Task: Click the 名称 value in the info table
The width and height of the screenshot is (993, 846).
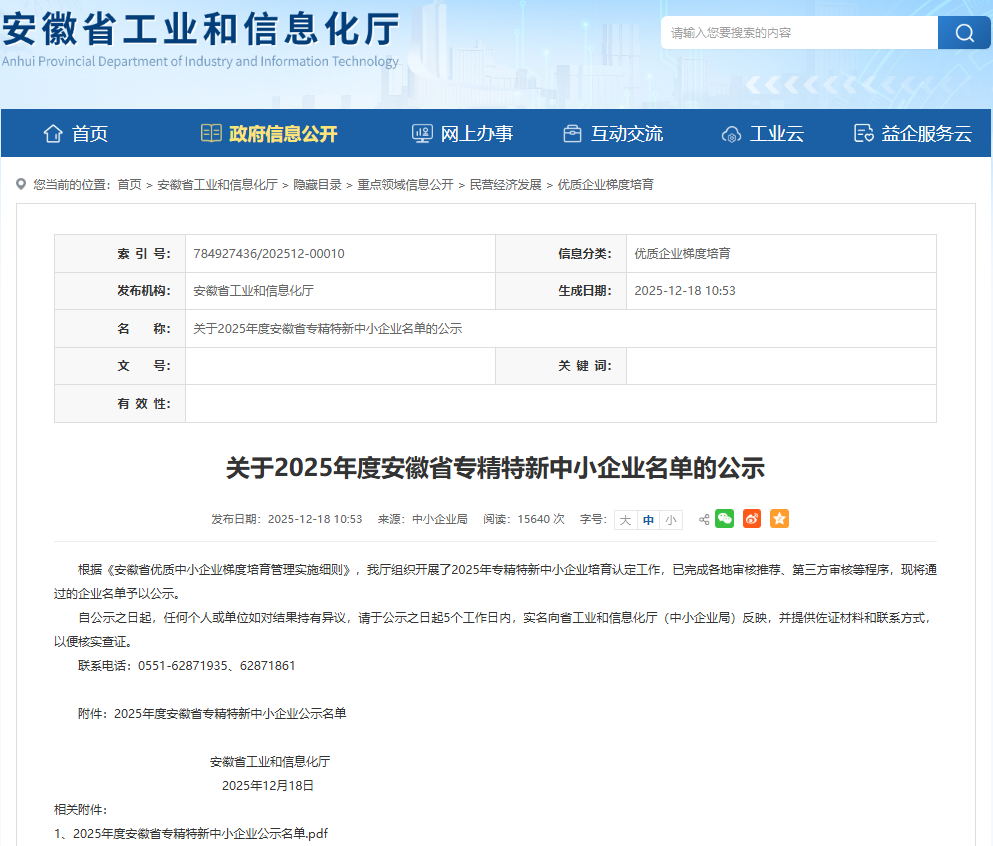Action: (x=327, y=329)
